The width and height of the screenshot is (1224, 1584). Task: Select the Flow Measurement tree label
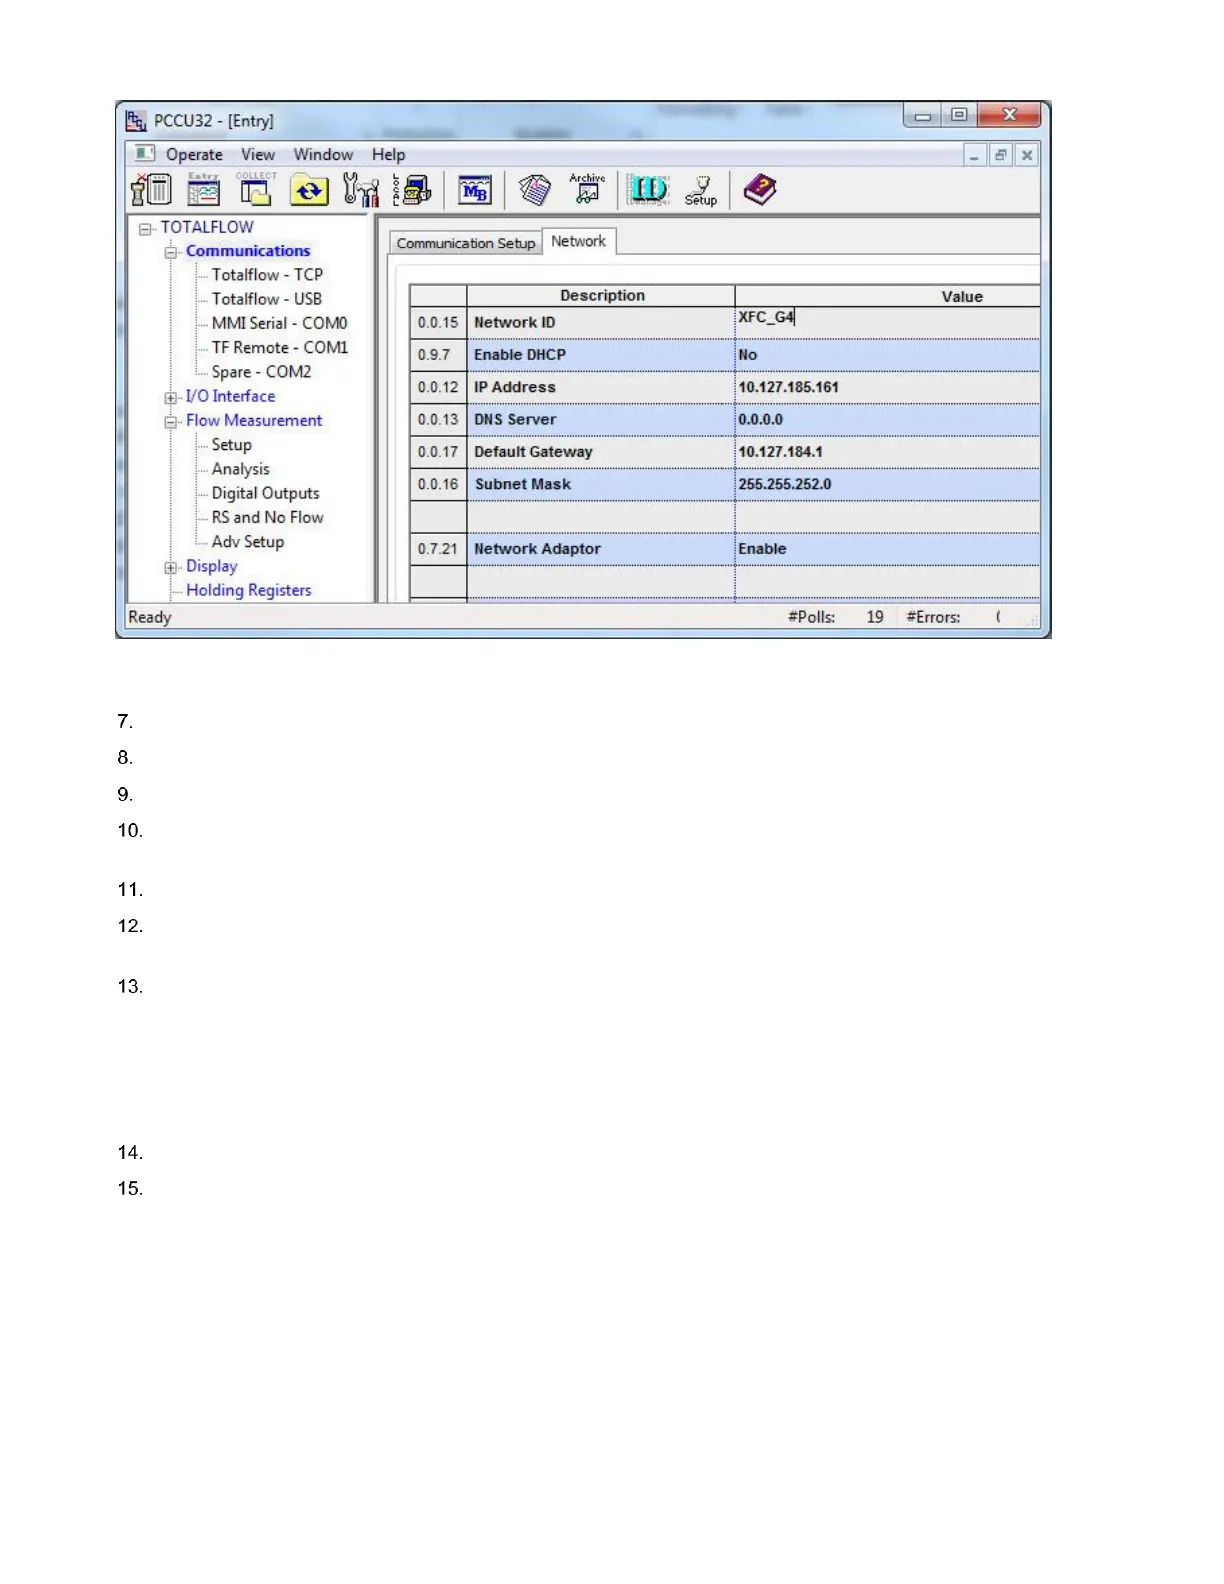pos(254,420)
